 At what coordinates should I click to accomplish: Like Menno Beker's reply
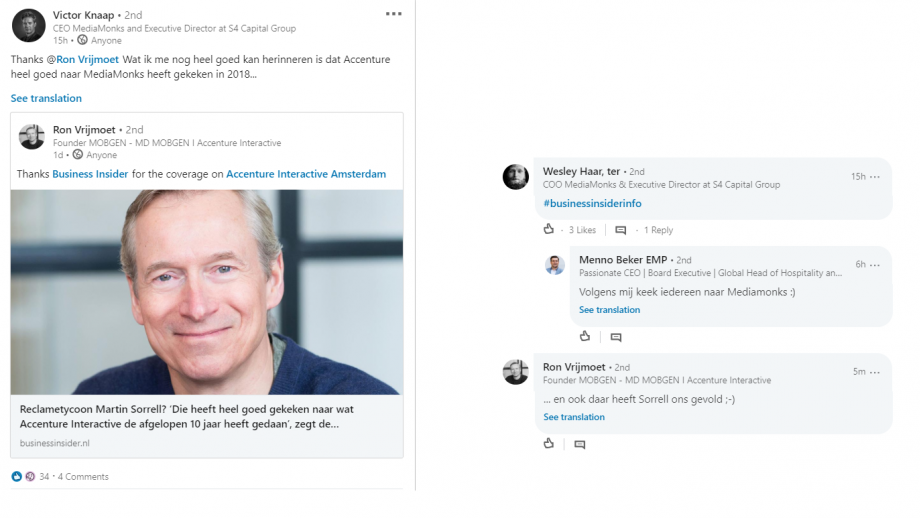pos(585,336)
